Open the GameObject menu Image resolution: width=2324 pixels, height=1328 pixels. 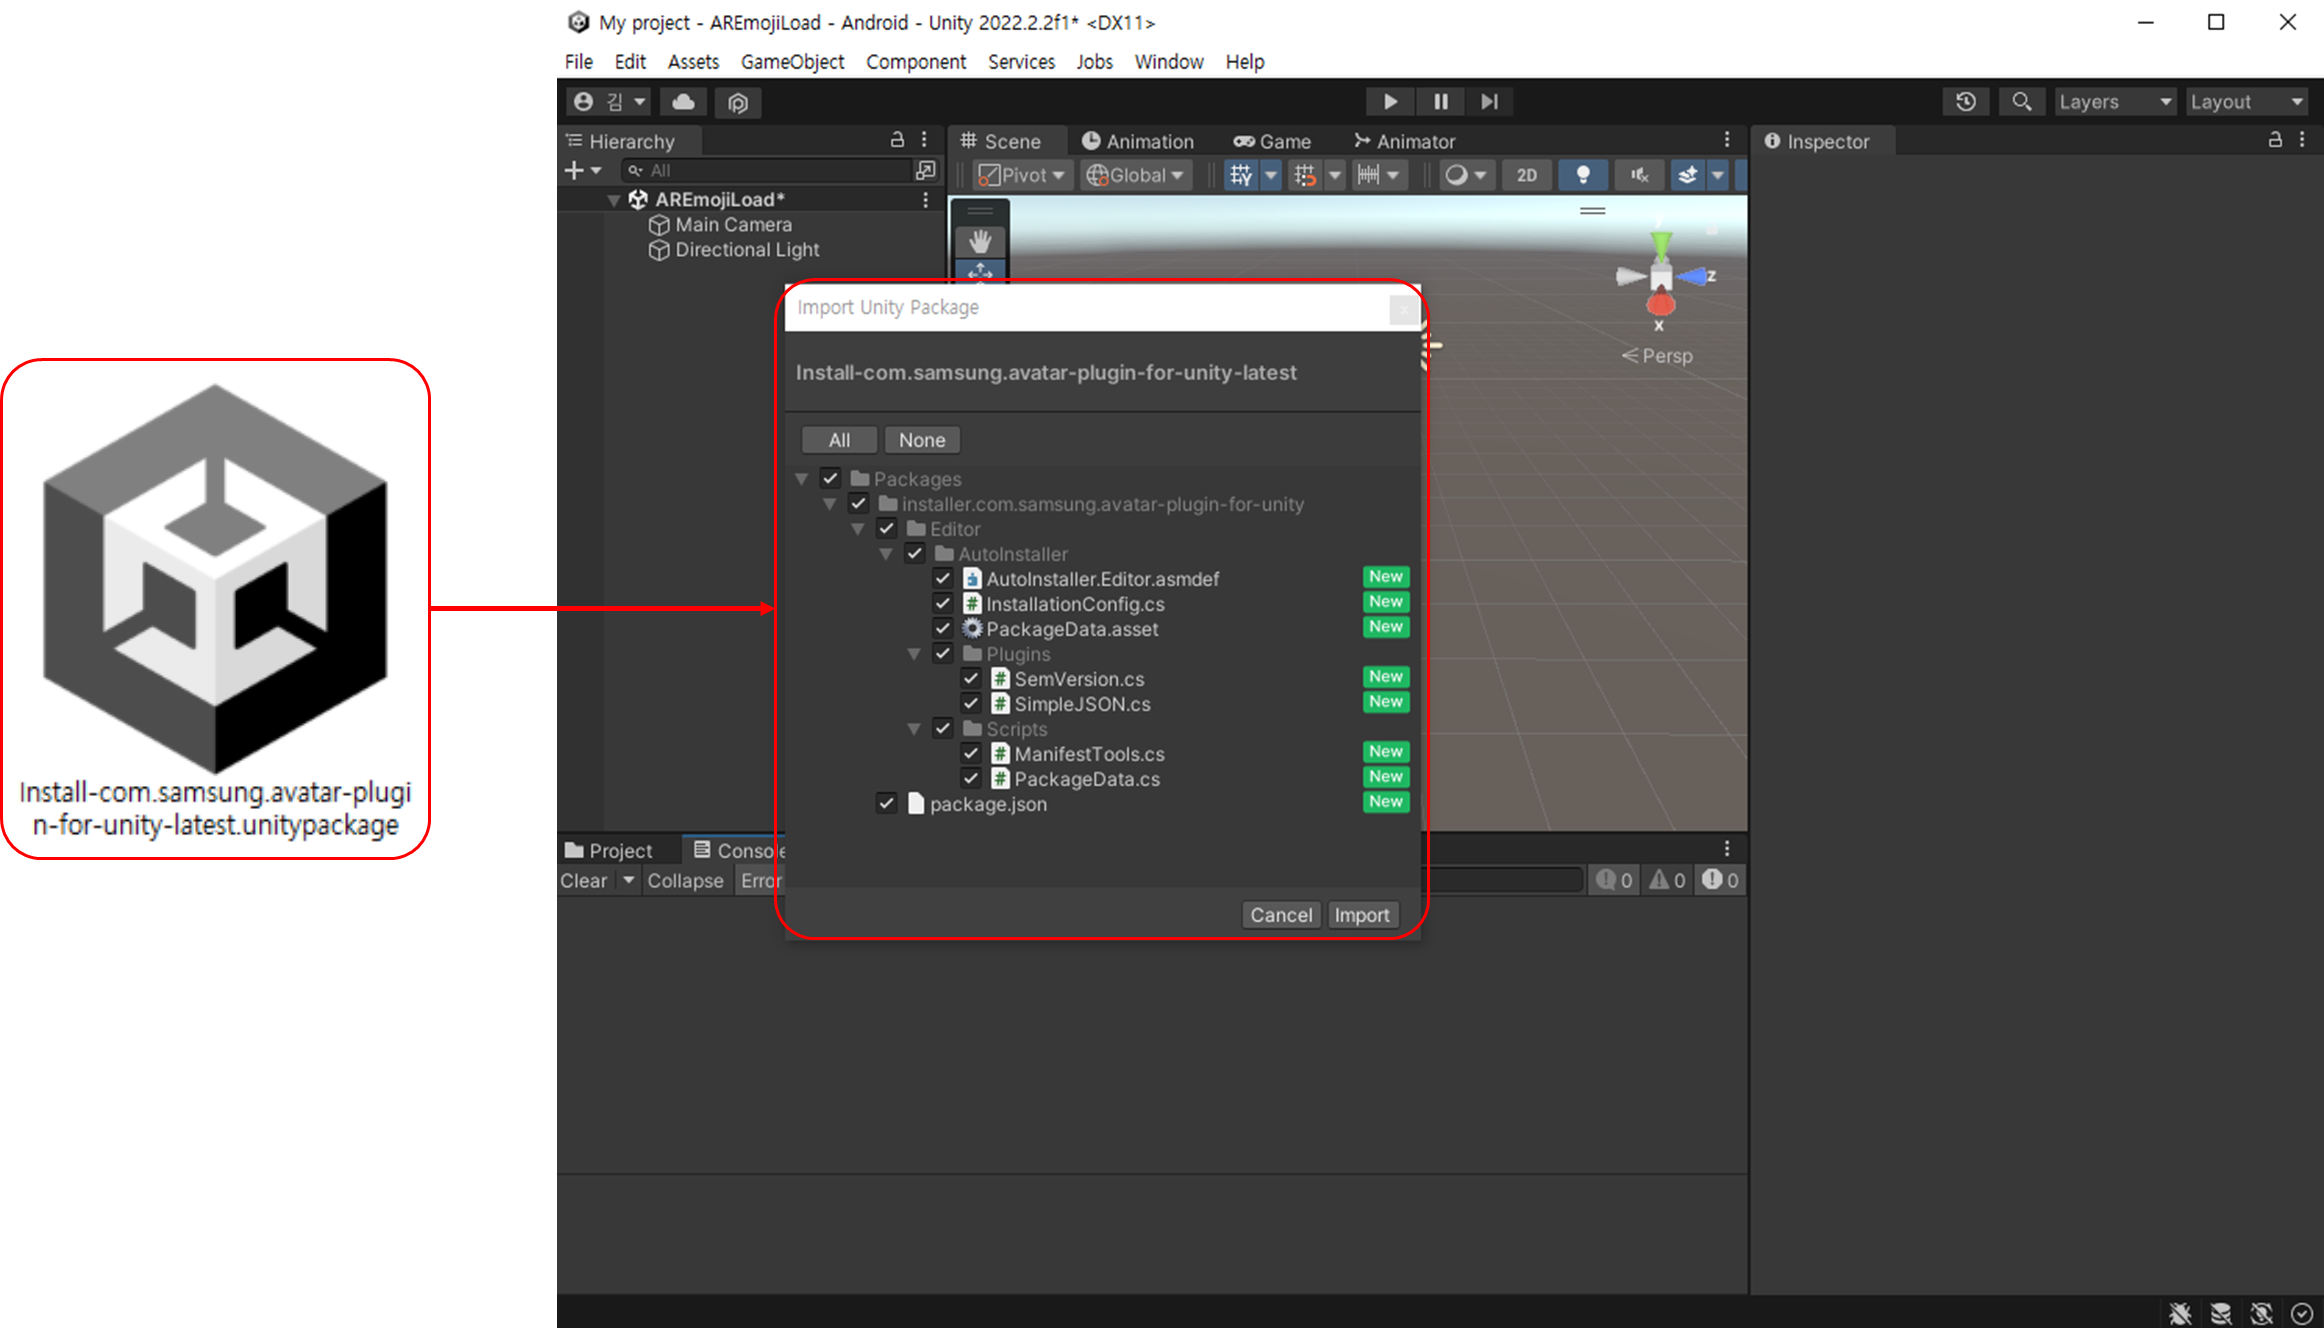[792, 62]
